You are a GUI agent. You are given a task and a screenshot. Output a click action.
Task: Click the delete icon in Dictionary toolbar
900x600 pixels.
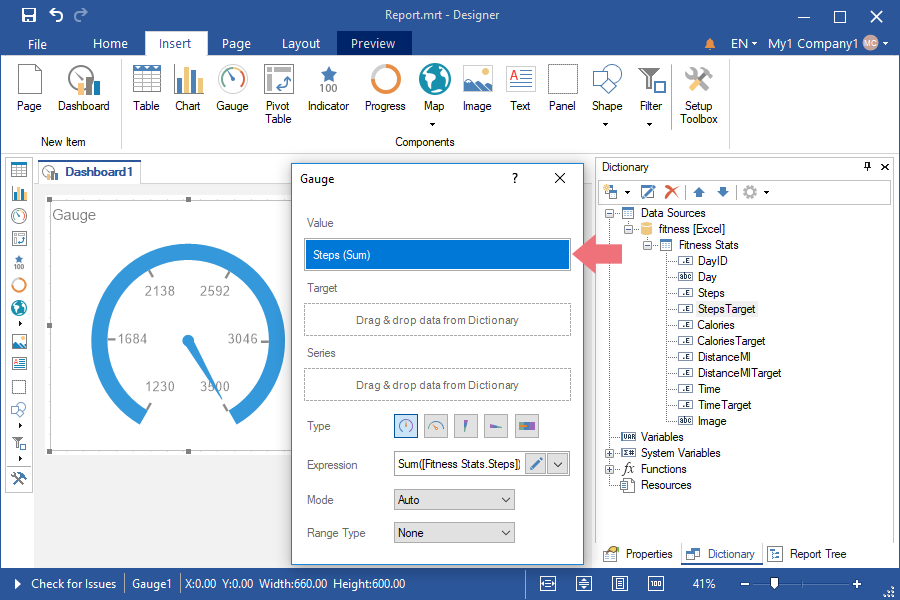[672, 192]
